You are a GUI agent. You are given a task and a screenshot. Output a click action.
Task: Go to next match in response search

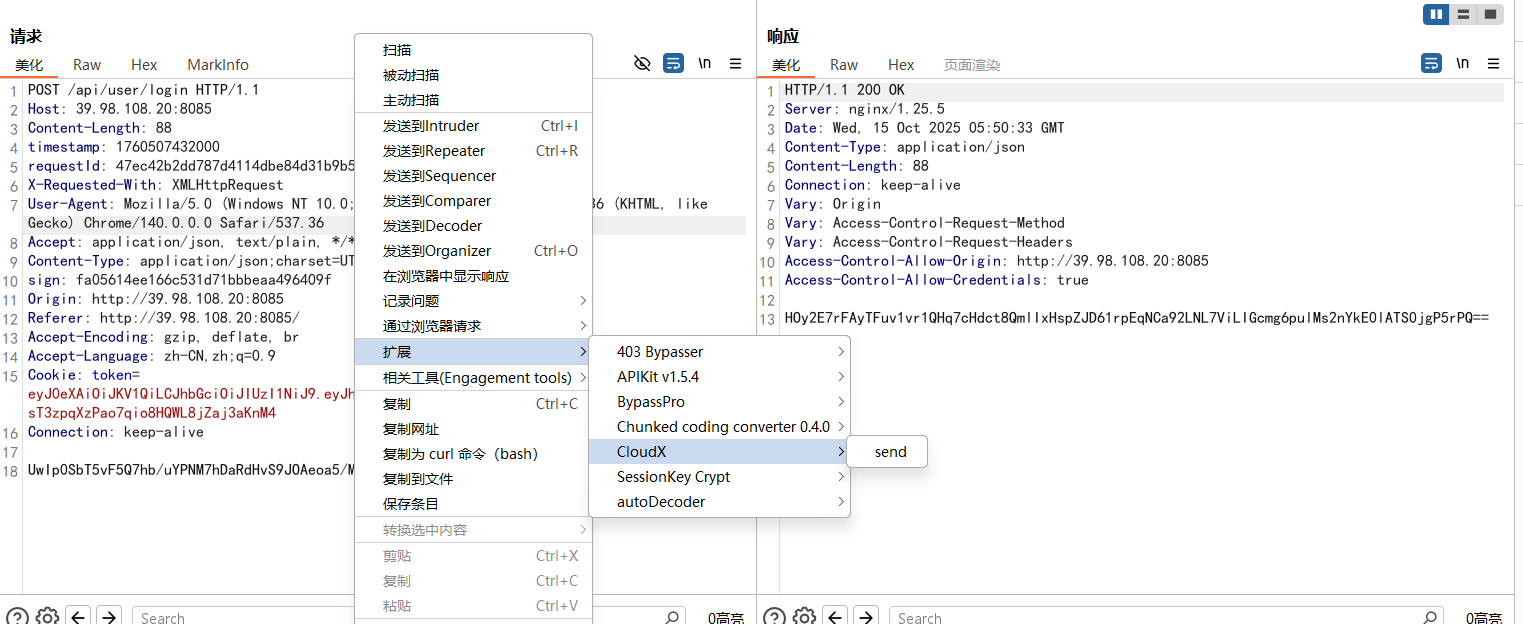866,616
